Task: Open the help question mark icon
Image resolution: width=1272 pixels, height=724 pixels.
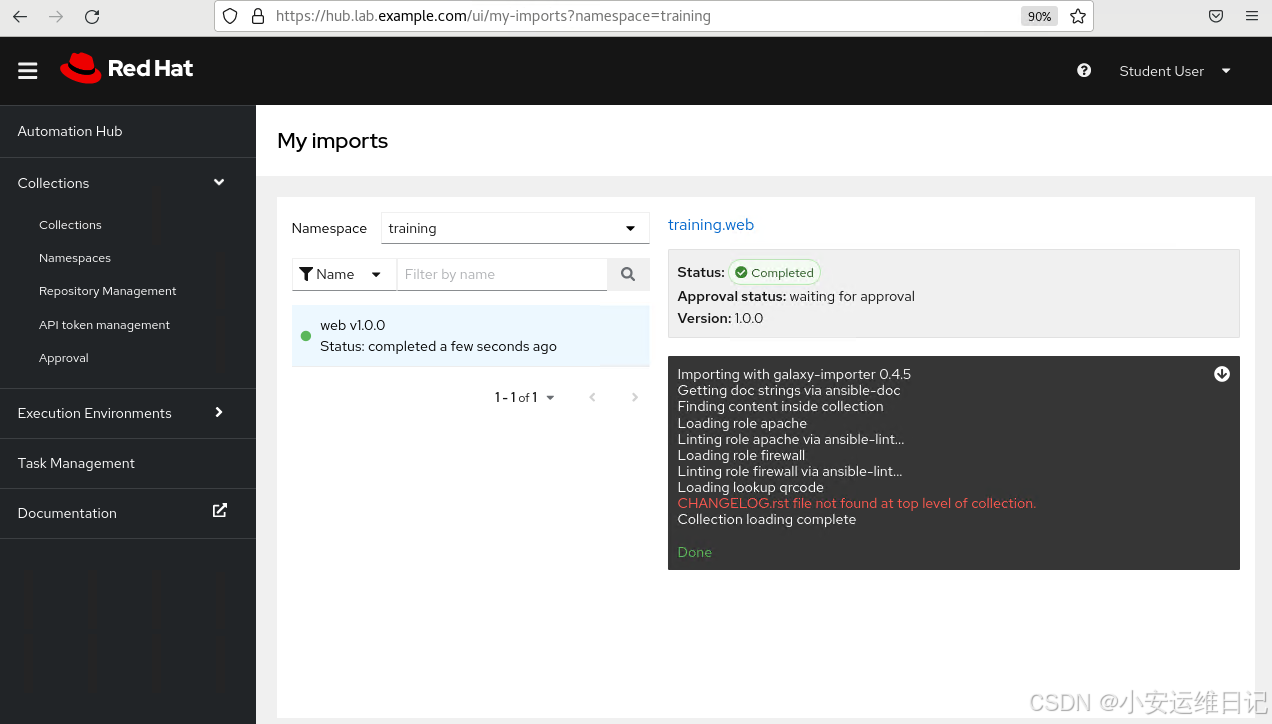Action: 1084,70
